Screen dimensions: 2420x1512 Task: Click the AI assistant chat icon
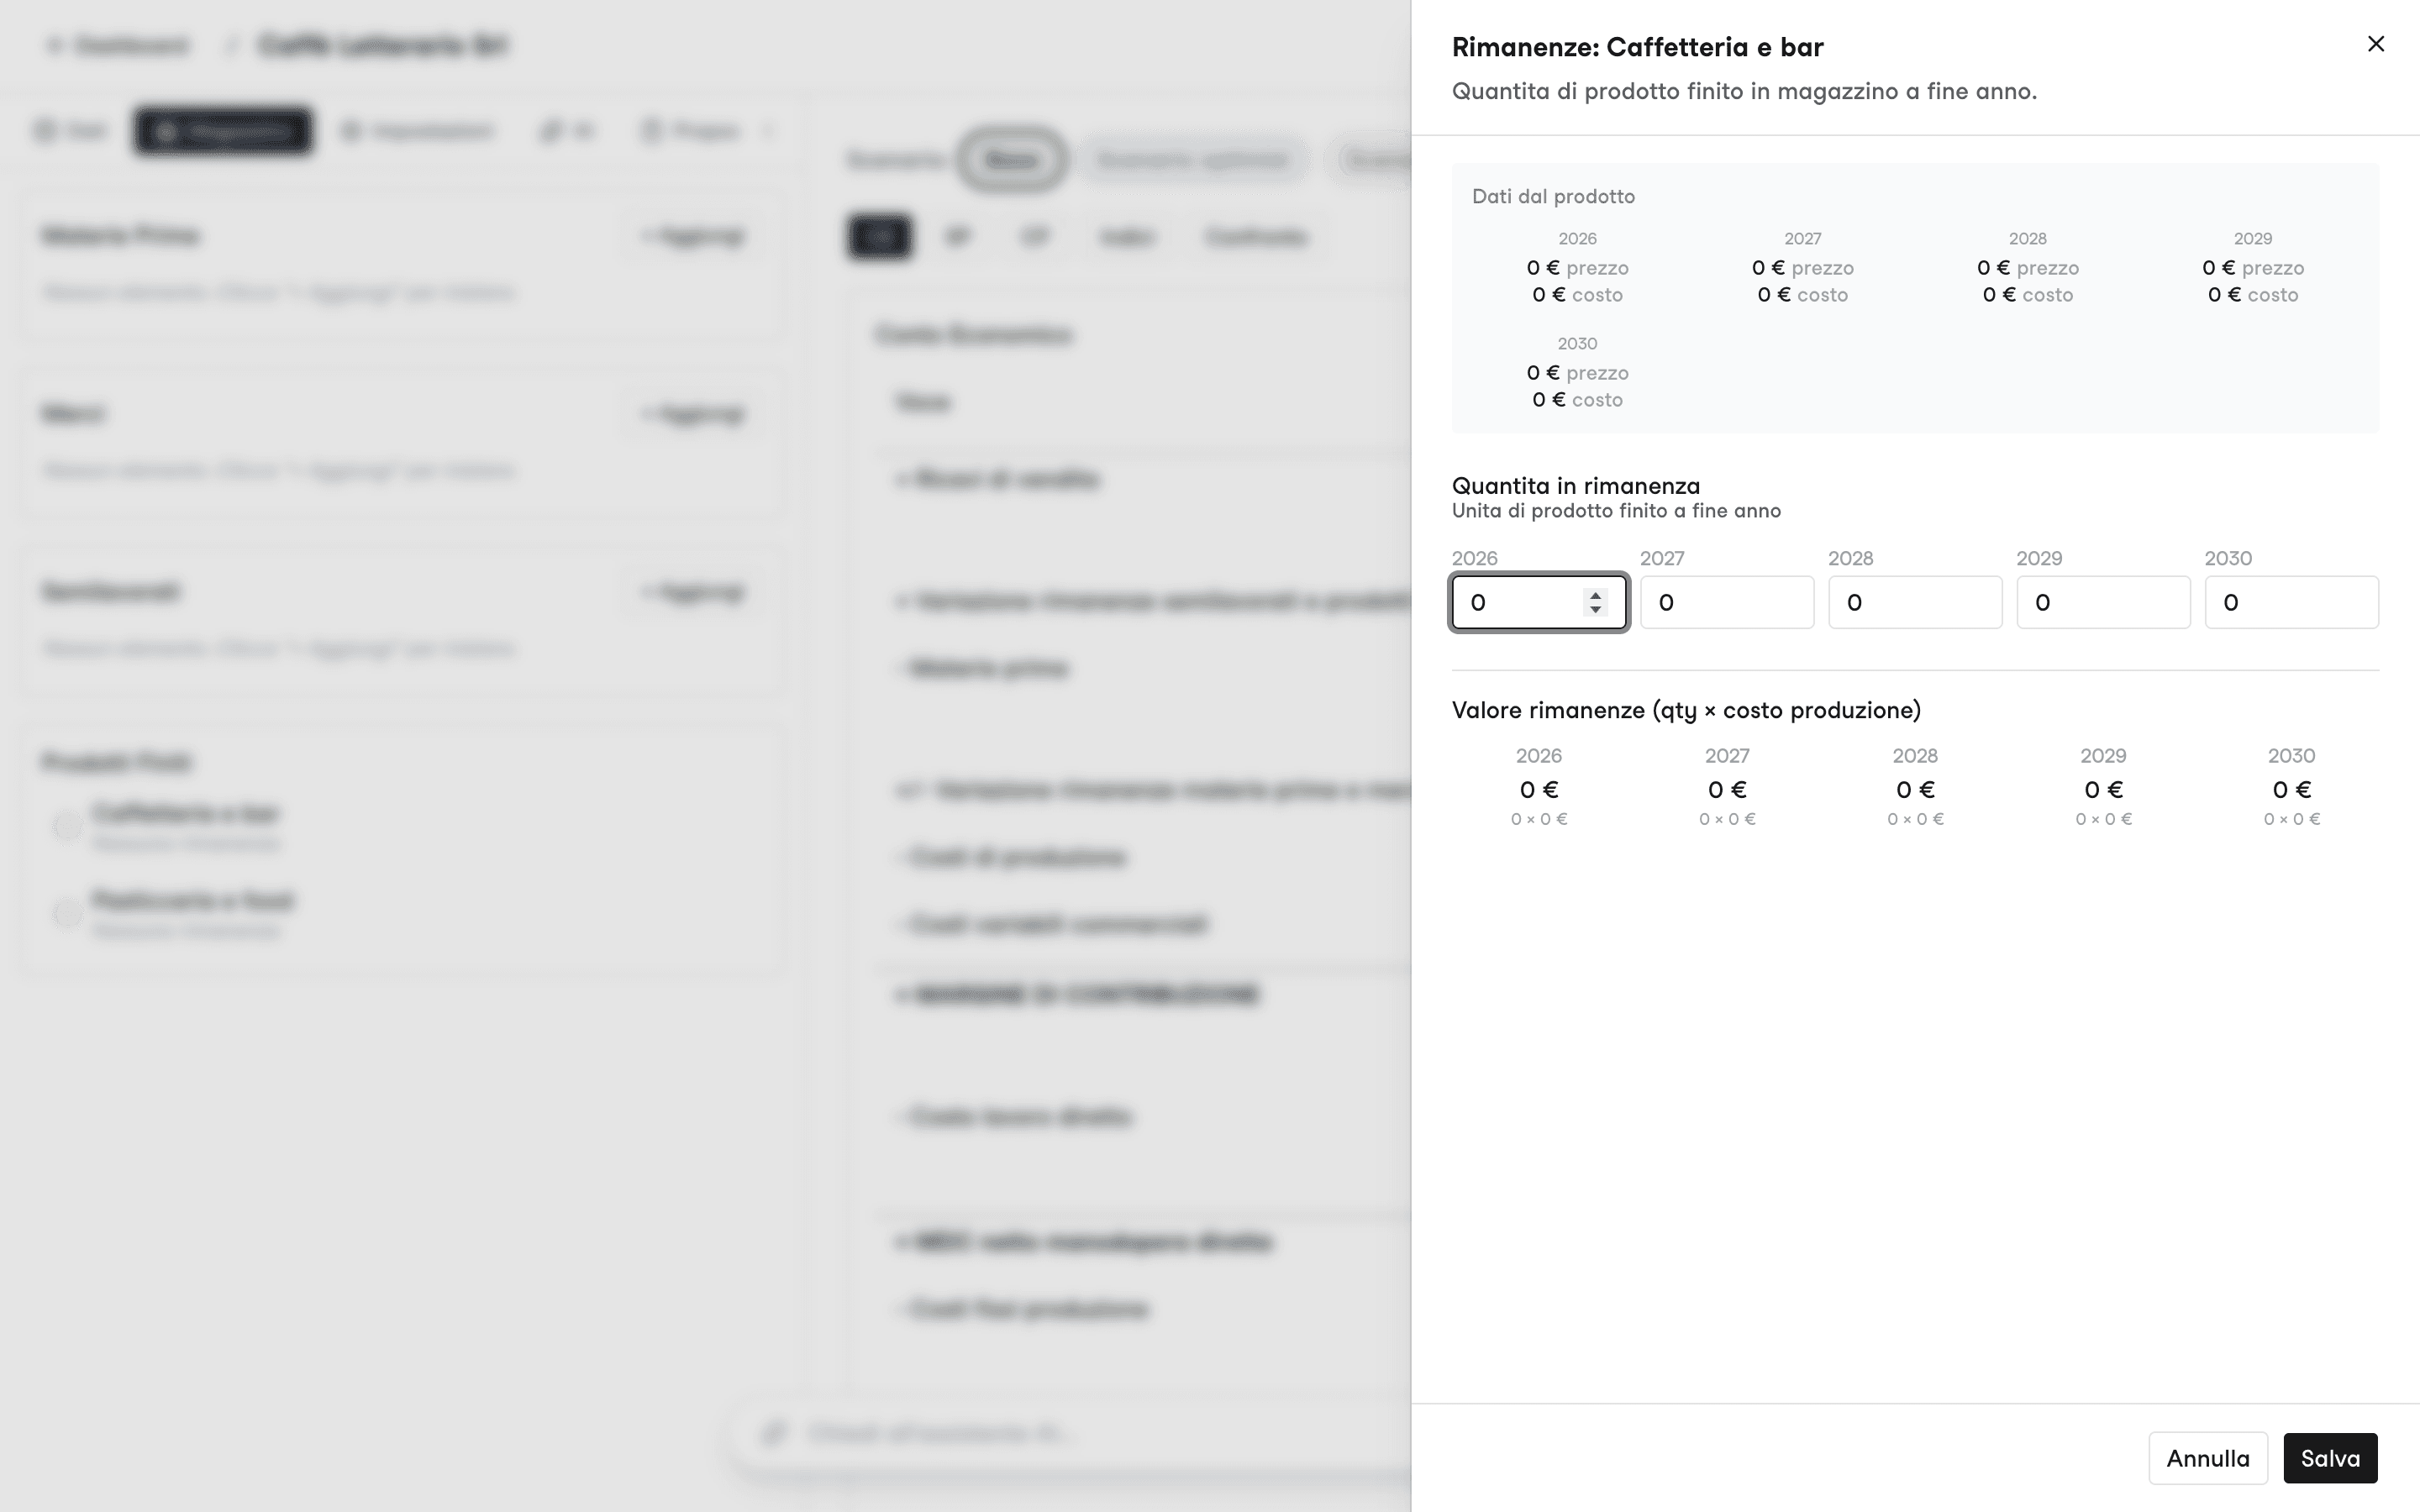(x=772, y=1433)
